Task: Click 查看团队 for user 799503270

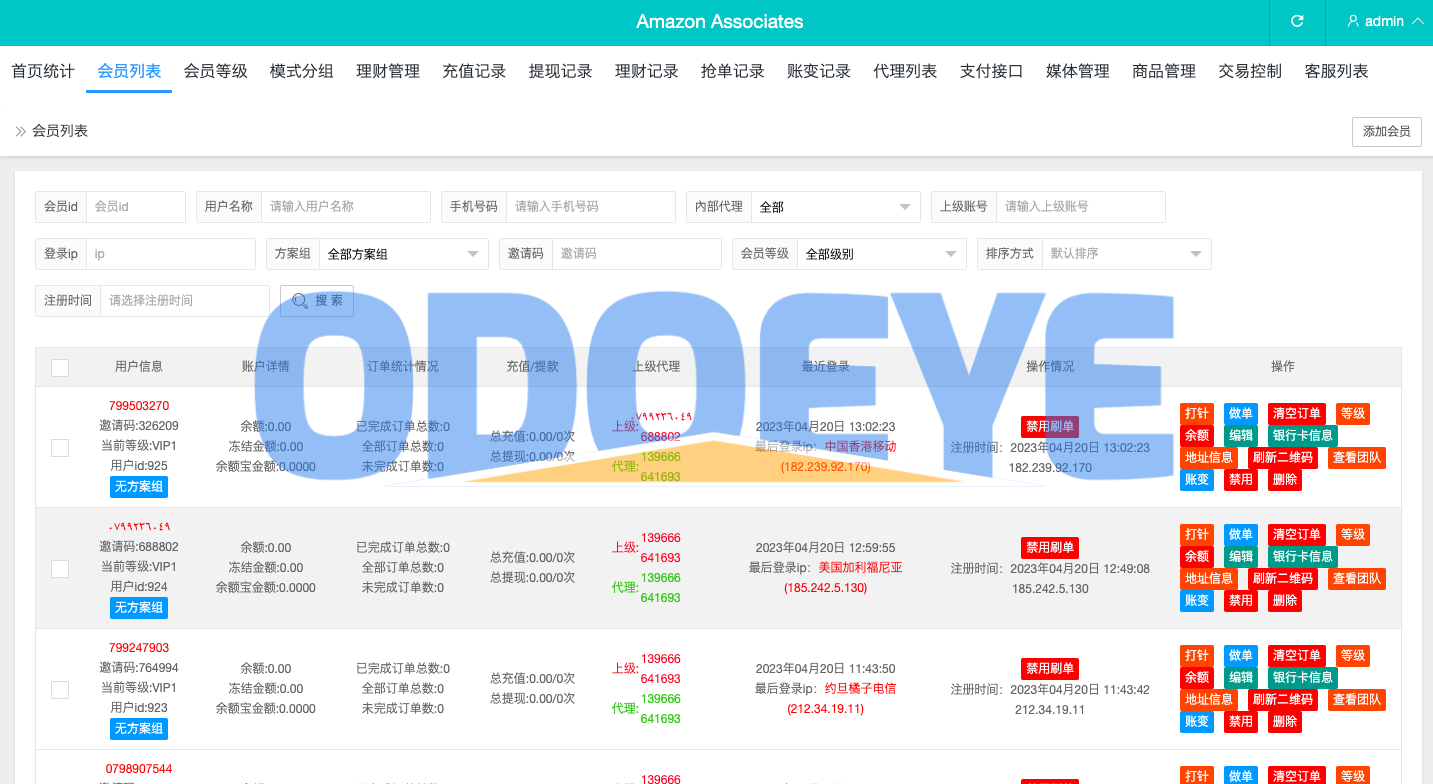Action: pos(1357,458)
